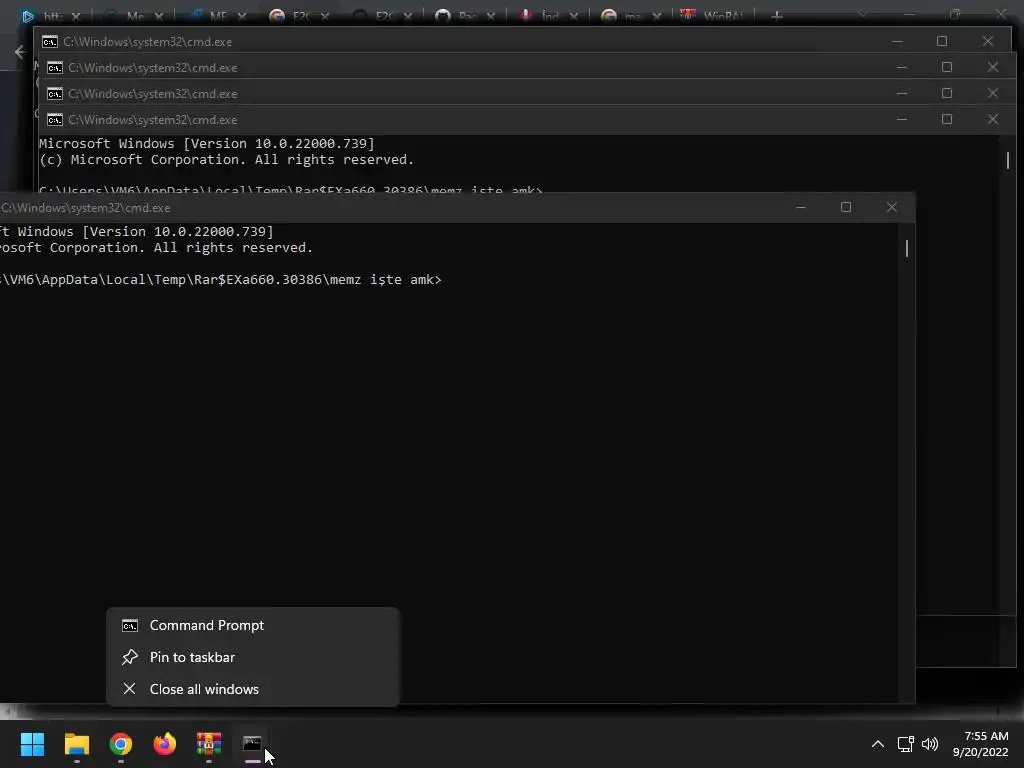
Task: Launch Google Chrome from the taskbar
Action: tap(121, 744)
